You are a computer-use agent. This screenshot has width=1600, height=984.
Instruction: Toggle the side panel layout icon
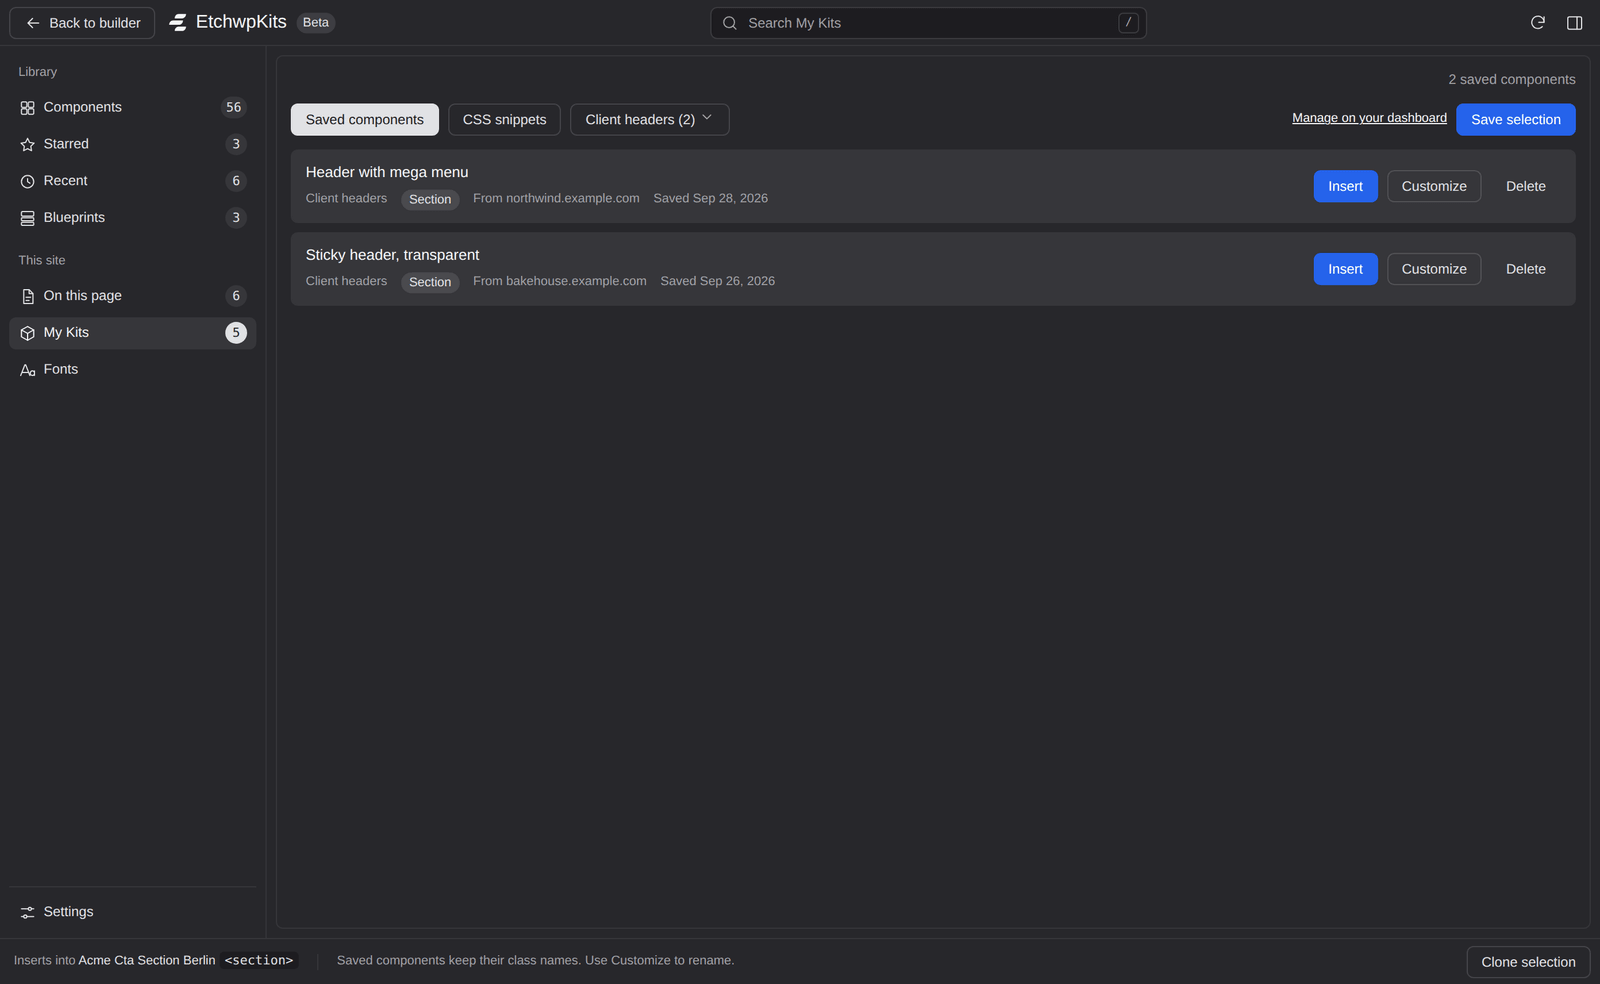tap(1574, 23)
